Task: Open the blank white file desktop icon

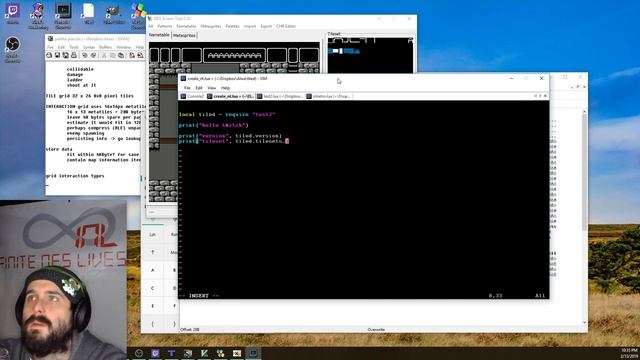Action: point(88,12)
